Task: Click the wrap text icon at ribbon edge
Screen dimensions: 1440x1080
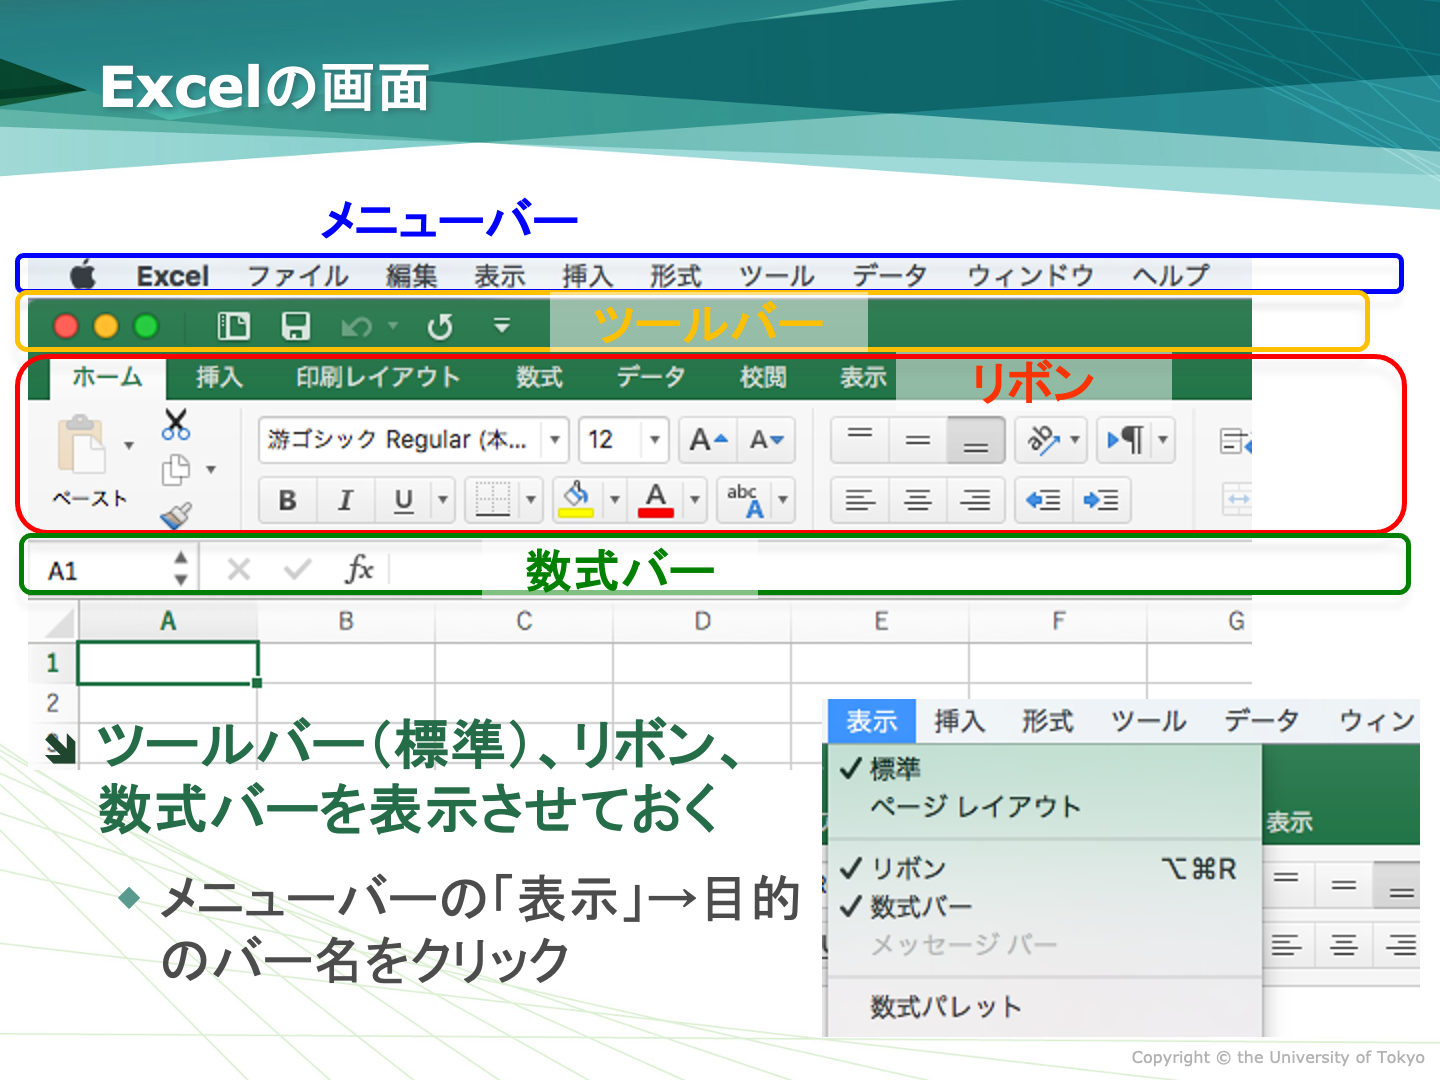Action: point(1236,440)
